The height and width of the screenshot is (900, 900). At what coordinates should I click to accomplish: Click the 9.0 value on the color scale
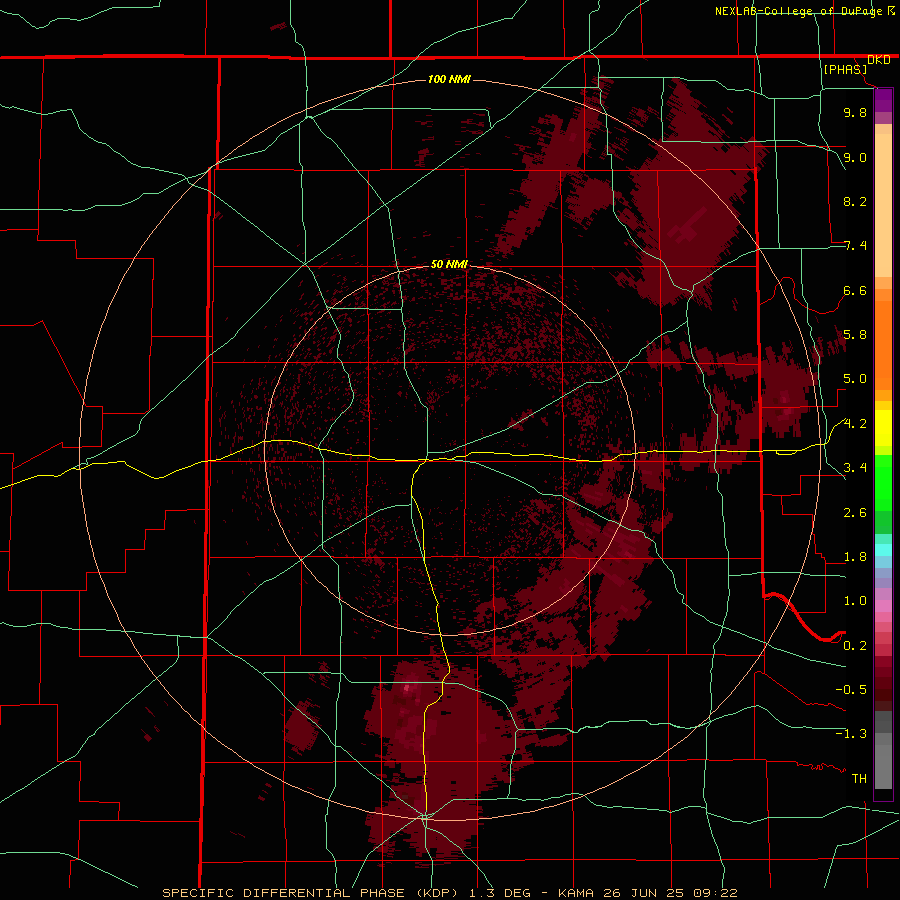tap(855, 157)
